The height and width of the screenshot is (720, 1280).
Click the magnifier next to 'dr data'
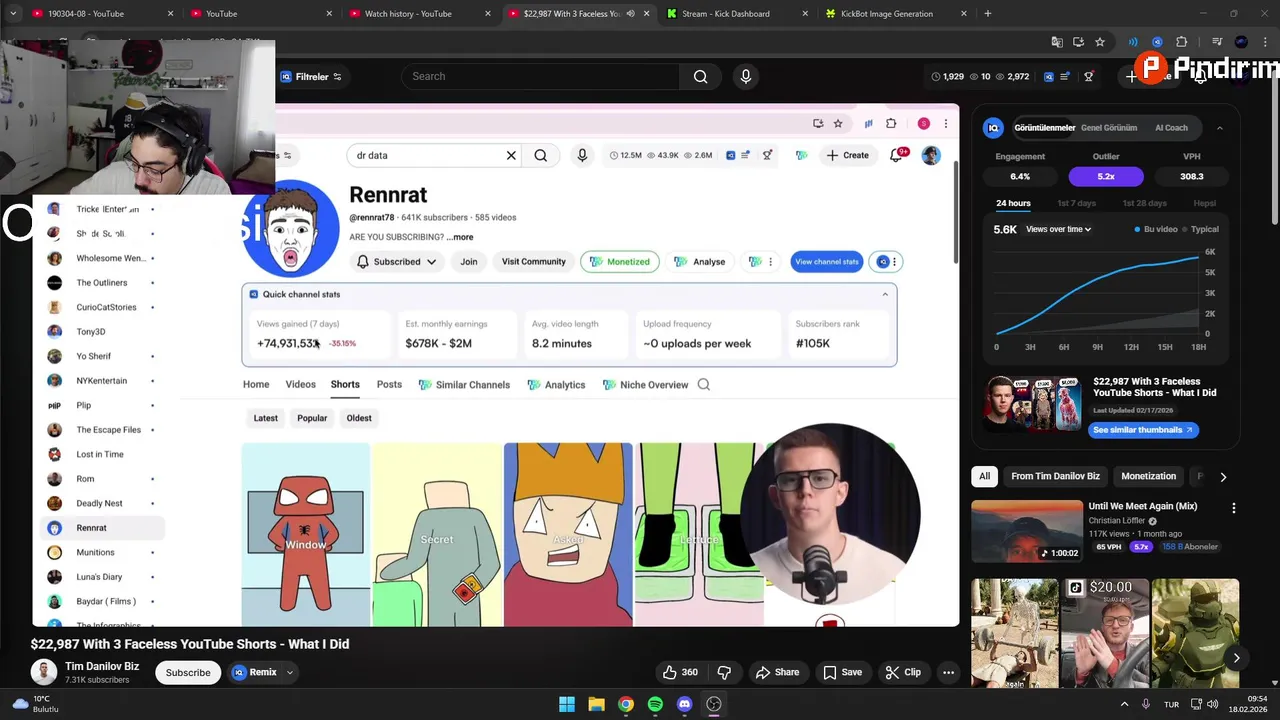tap(540, 155)
